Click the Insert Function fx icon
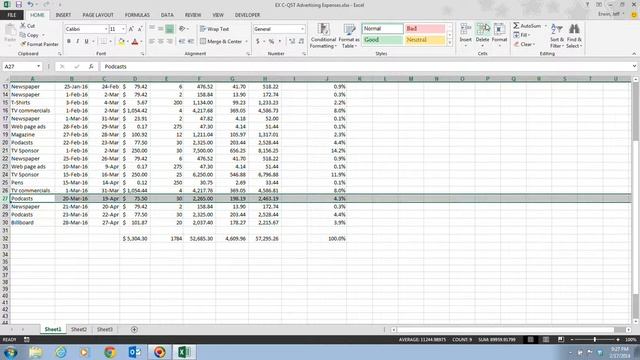Image resolution: width=640 pixels, height=360 pixels. point(91,67)
